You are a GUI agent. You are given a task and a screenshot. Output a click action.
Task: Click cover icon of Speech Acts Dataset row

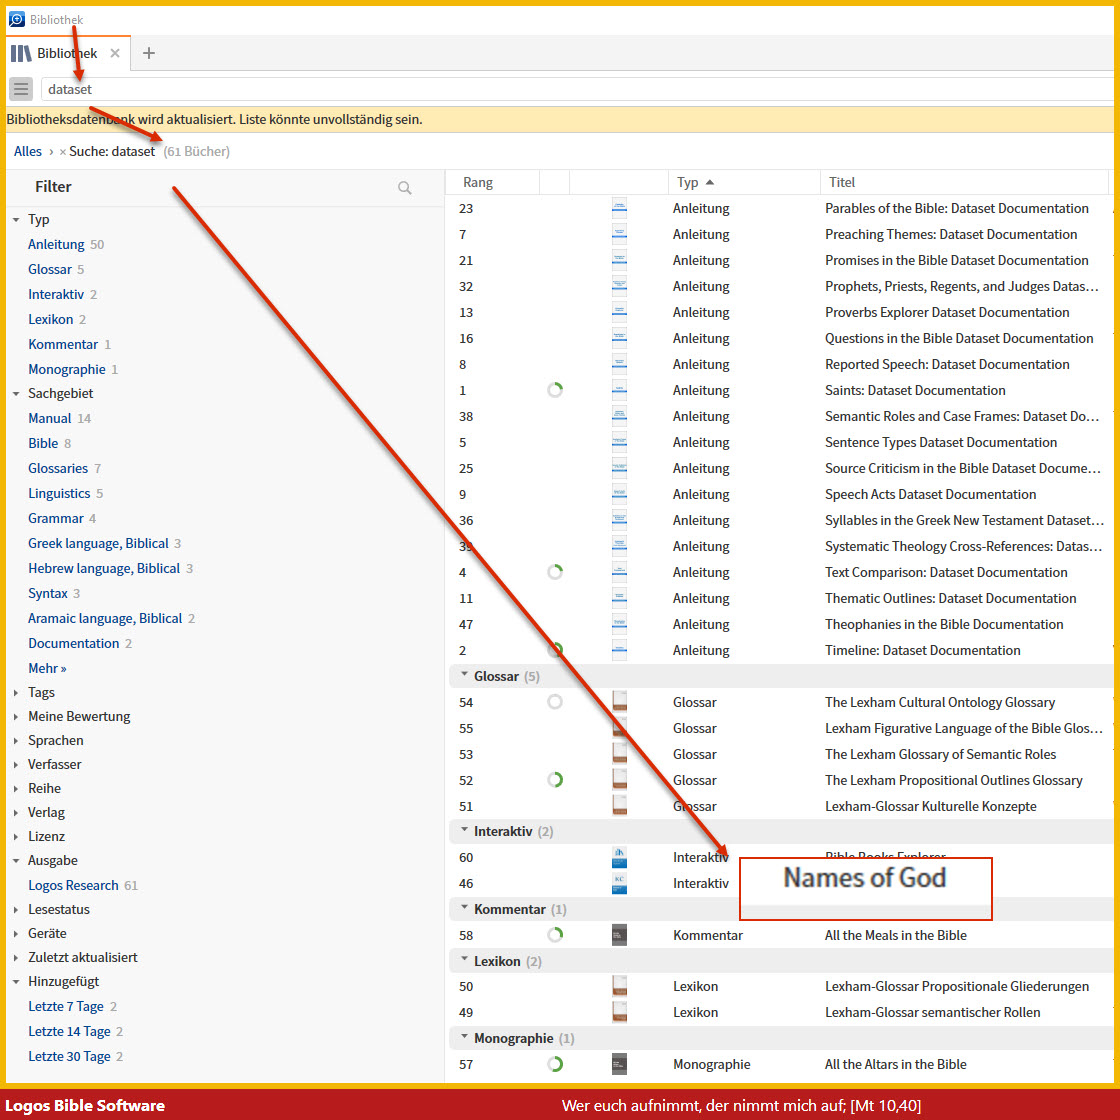click(x=619, y=494)
